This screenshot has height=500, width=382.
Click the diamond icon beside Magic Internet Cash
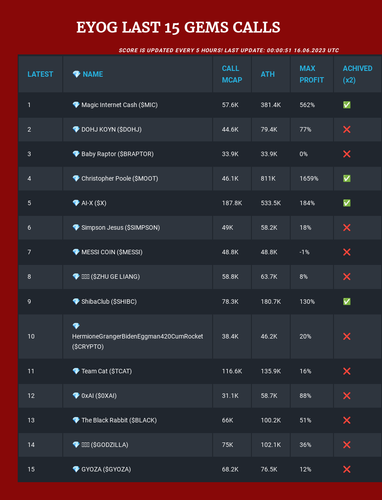click(x=76, y=105)
